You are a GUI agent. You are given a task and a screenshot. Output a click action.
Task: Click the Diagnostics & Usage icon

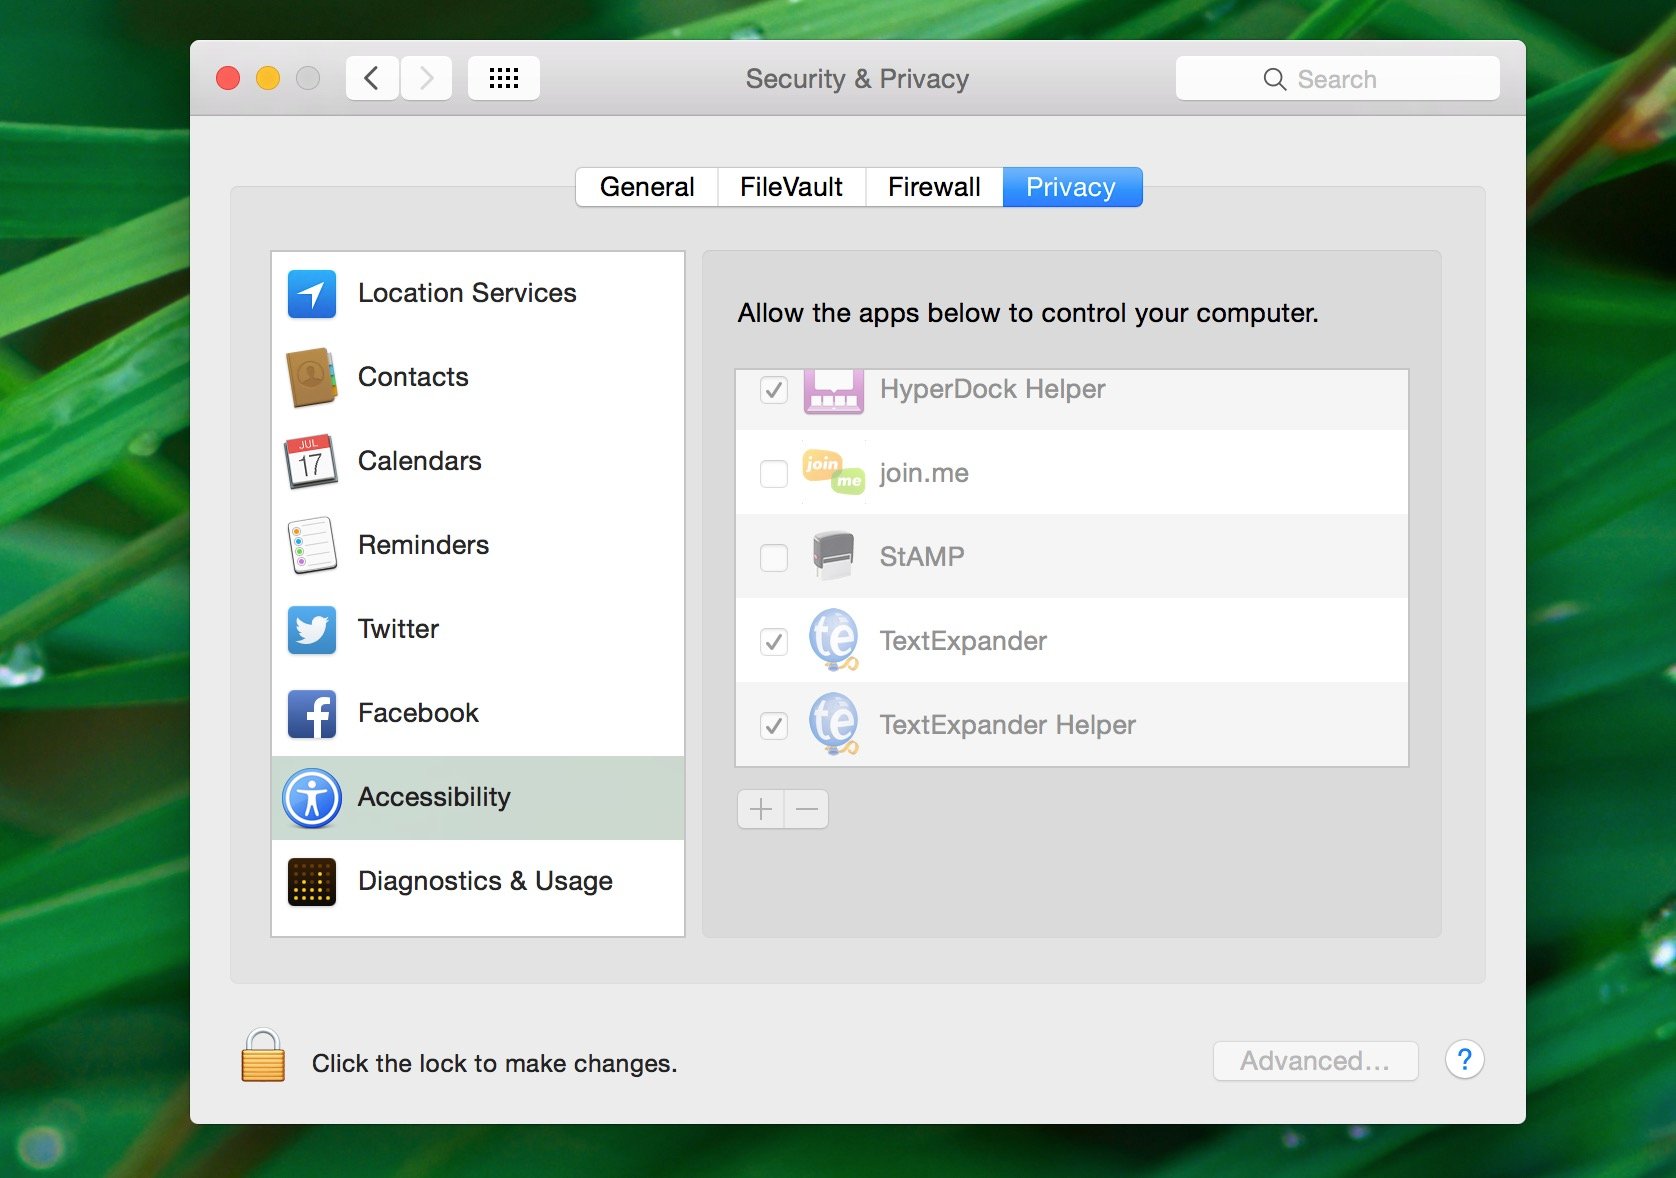[312, 882]
